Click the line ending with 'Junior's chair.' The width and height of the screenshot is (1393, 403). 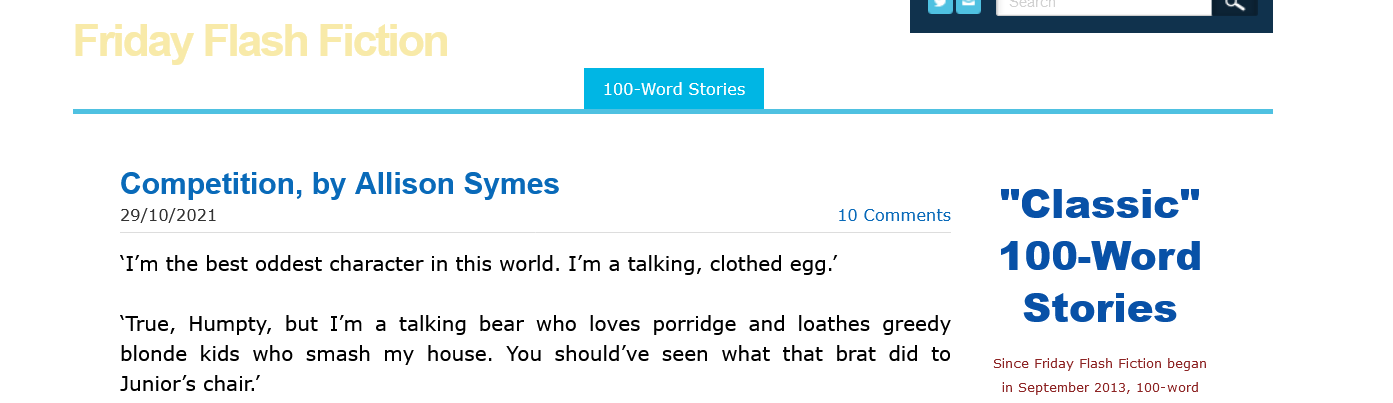coord(189,384)
